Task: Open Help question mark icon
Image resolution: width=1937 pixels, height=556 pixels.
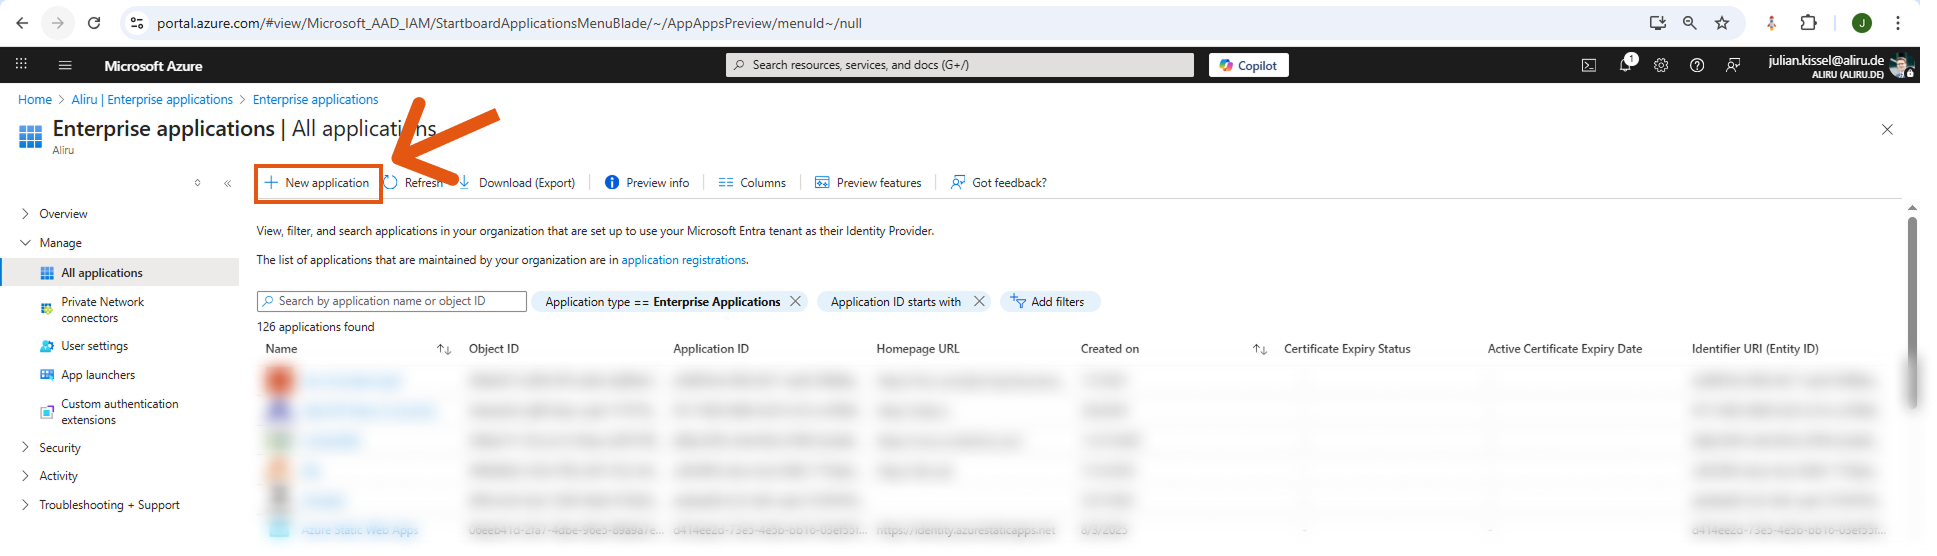Action: click(x=1697, y=66)
